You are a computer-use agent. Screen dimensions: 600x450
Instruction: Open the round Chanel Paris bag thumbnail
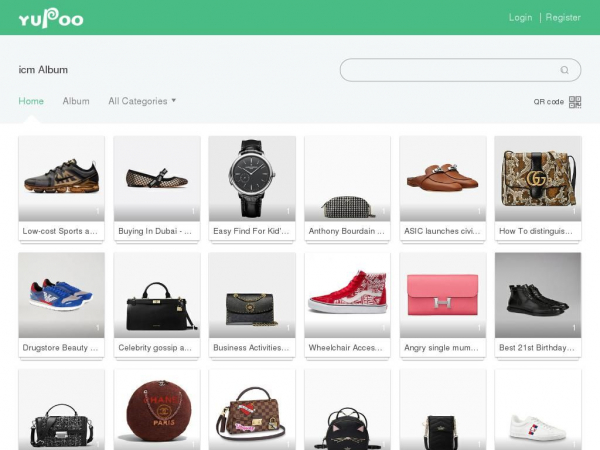[x=157, y=409]
